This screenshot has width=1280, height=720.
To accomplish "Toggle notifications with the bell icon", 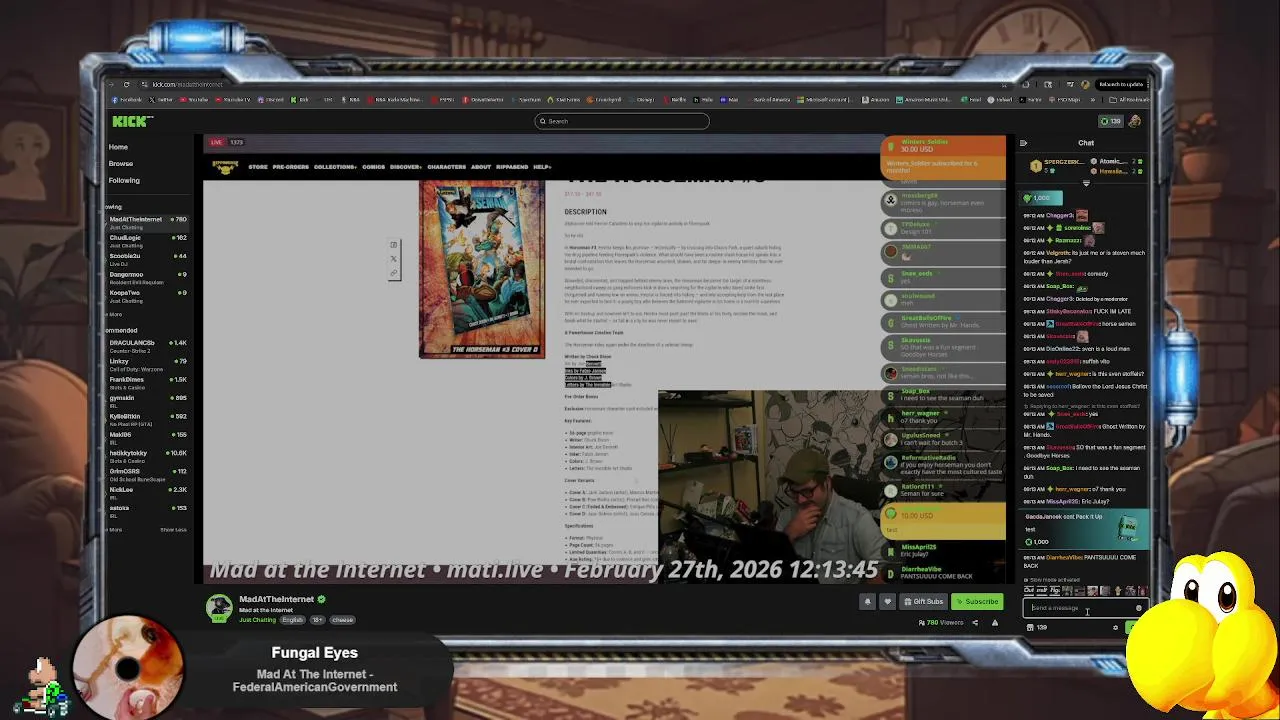I will tap(867, 601).
